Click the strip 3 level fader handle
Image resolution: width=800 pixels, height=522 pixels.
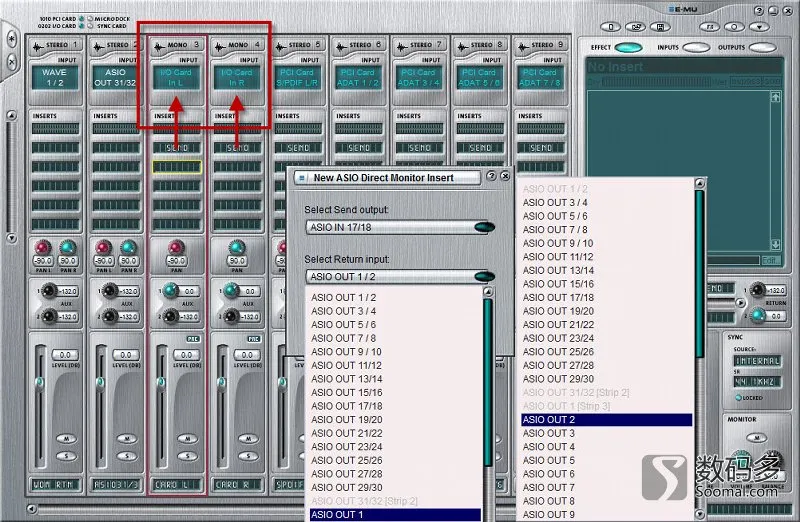tap(161, 382)
